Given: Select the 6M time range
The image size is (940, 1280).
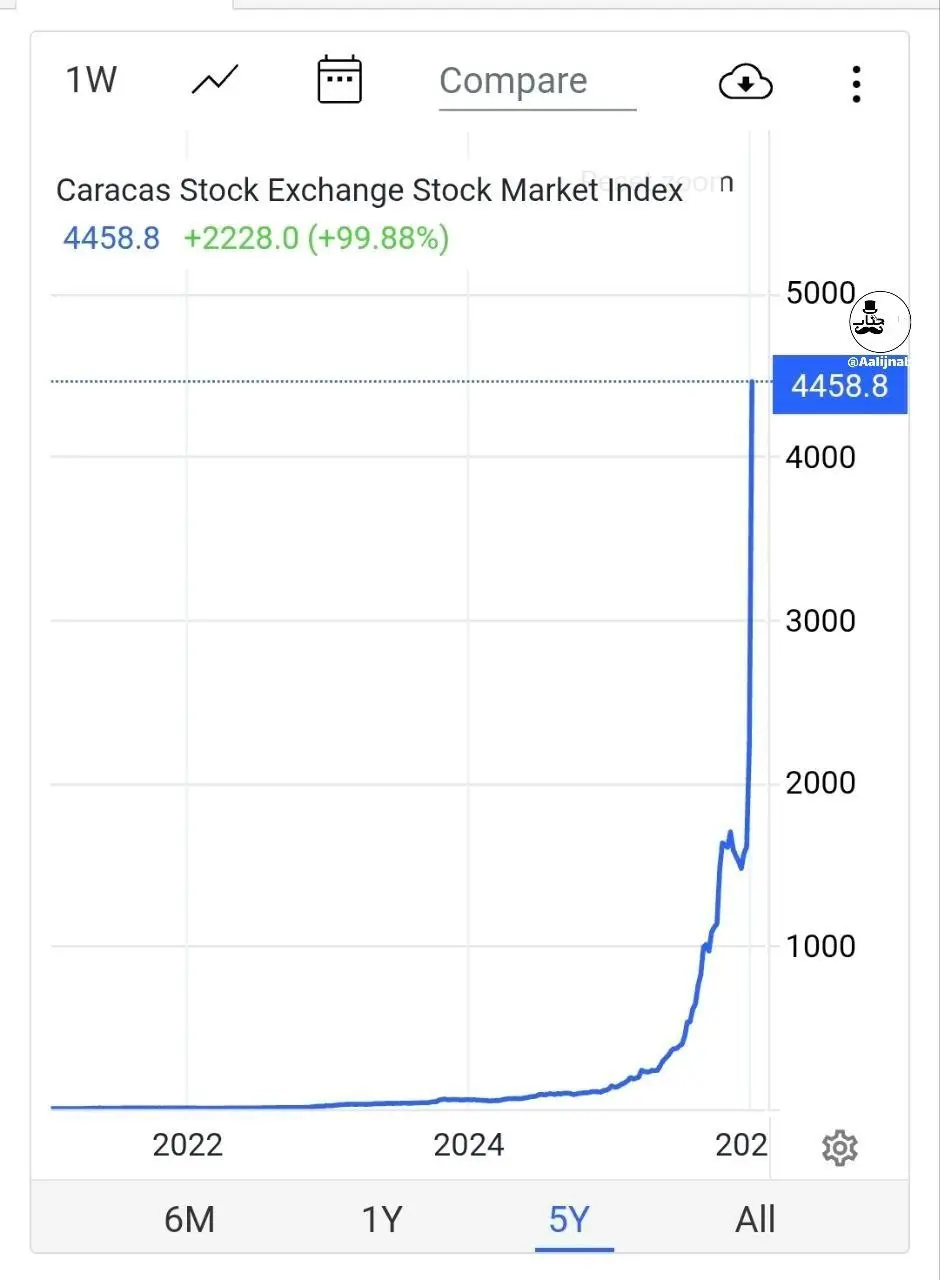Looking at the screenshot, I should click(x=189, y=1219).
